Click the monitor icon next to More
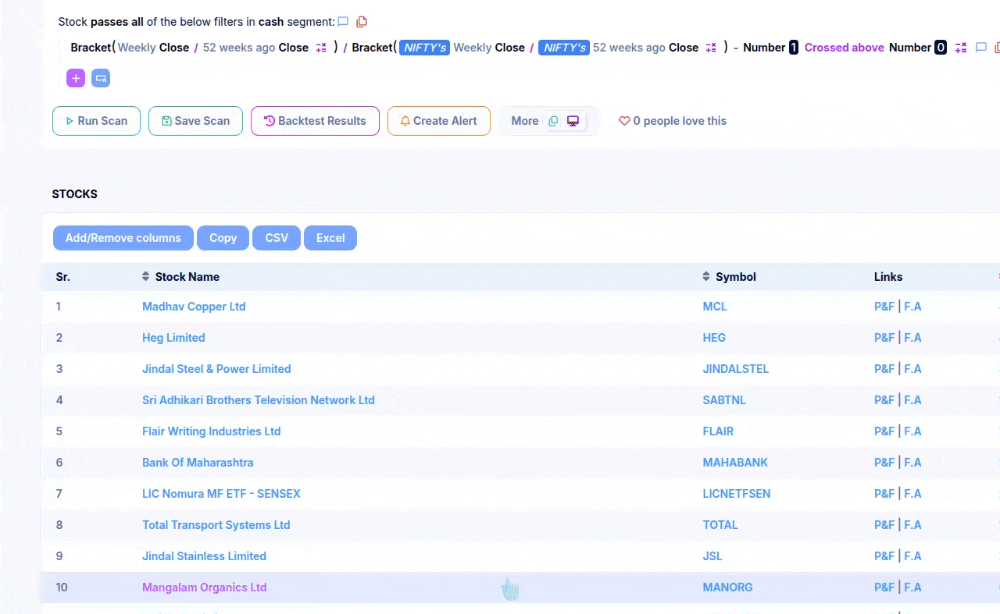This screenshot has width=1000, height=614. click(573, 121)
